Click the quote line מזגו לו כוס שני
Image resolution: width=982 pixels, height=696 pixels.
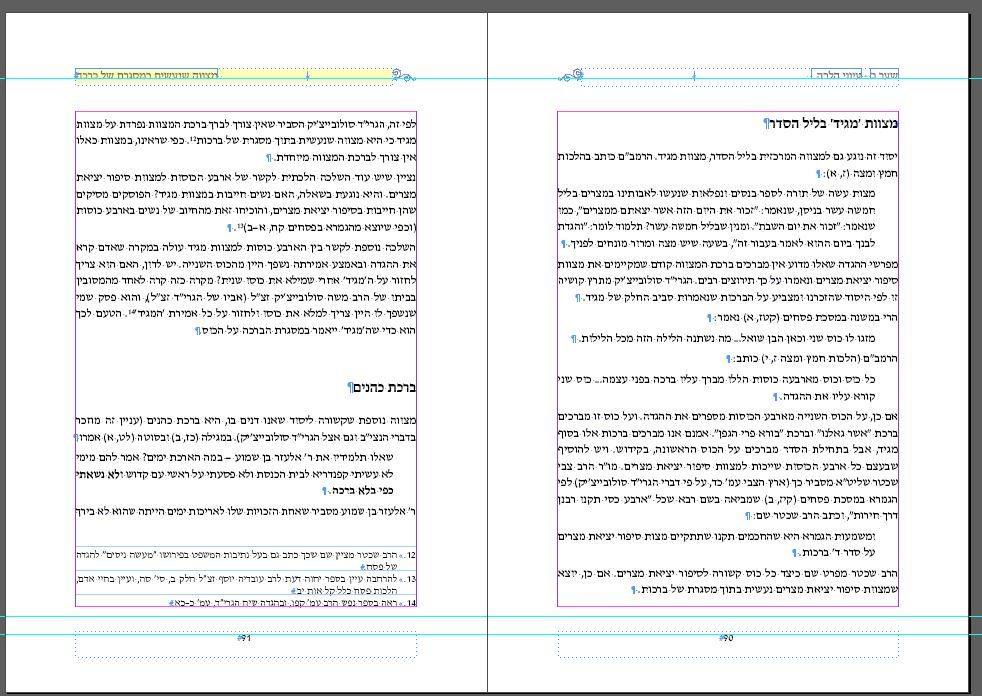[723, 338]
